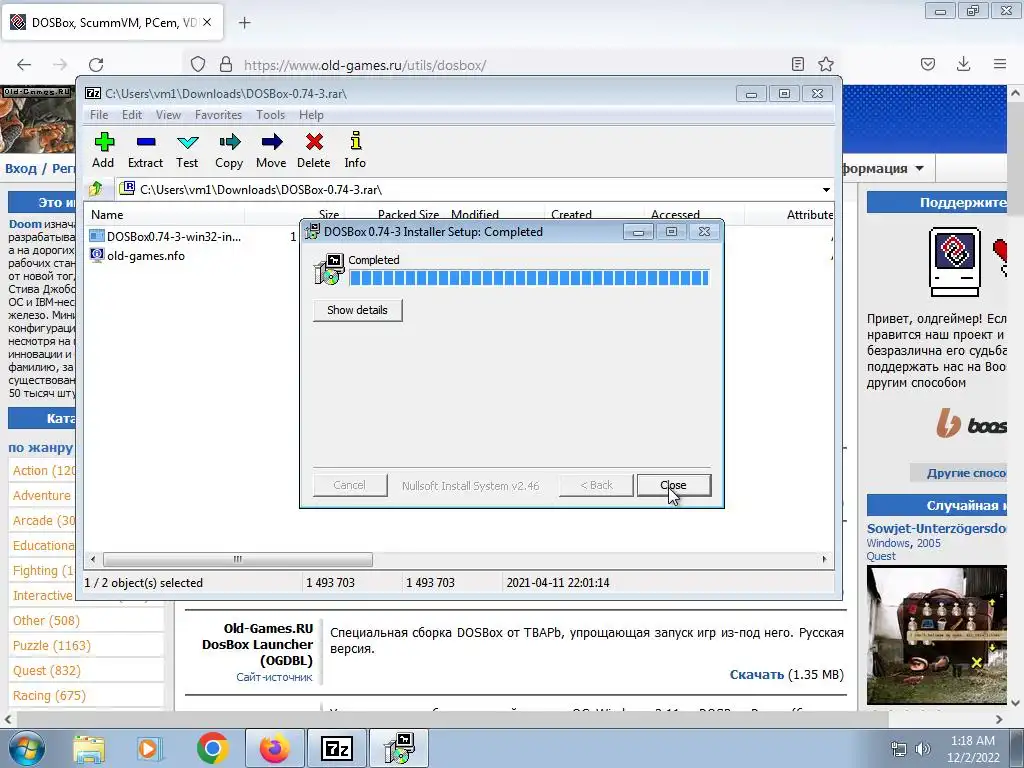Expand the 7-Zip address path dropdown
This screenshot has height=768, width=1024.
(826, 189)
